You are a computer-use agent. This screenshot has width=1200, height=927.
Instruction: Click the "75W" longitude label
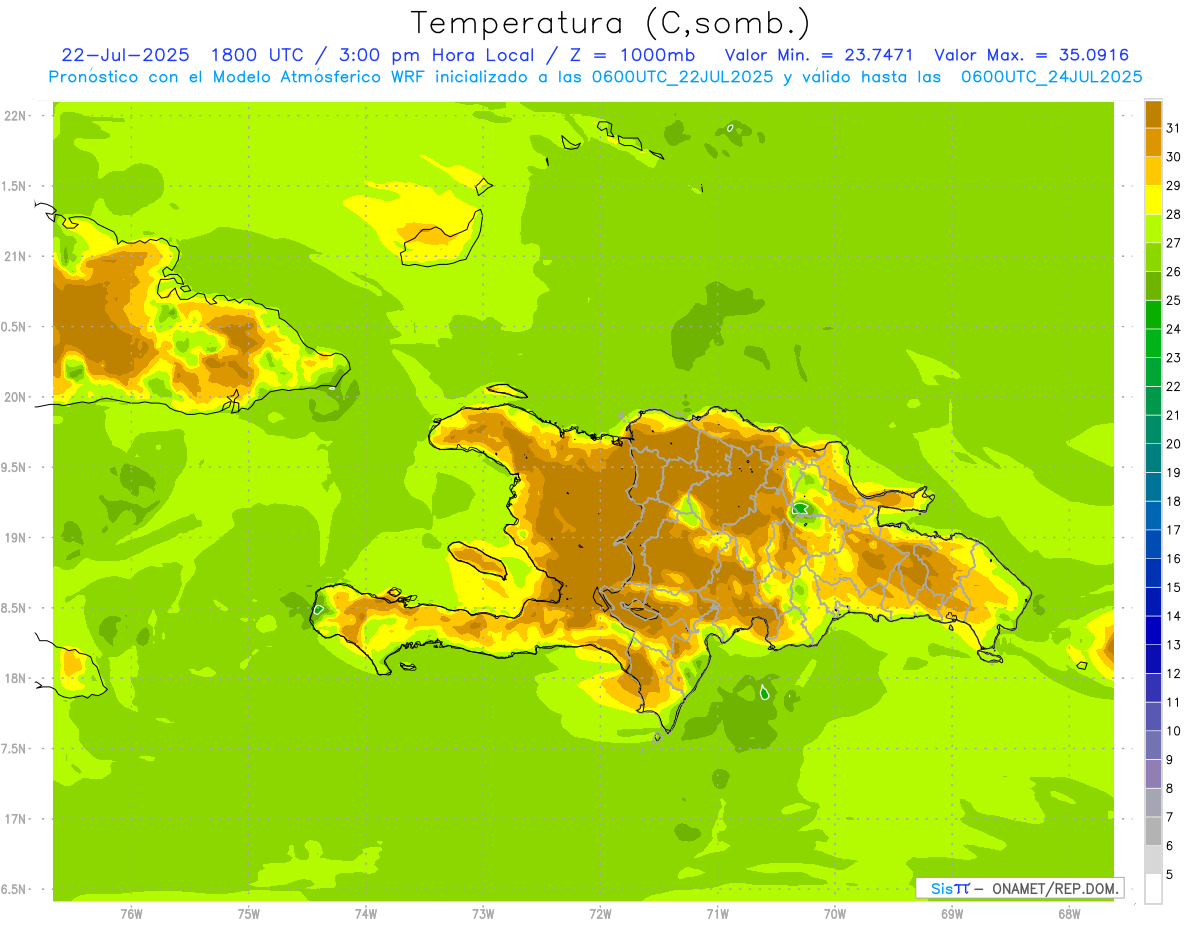coord(249,914)
